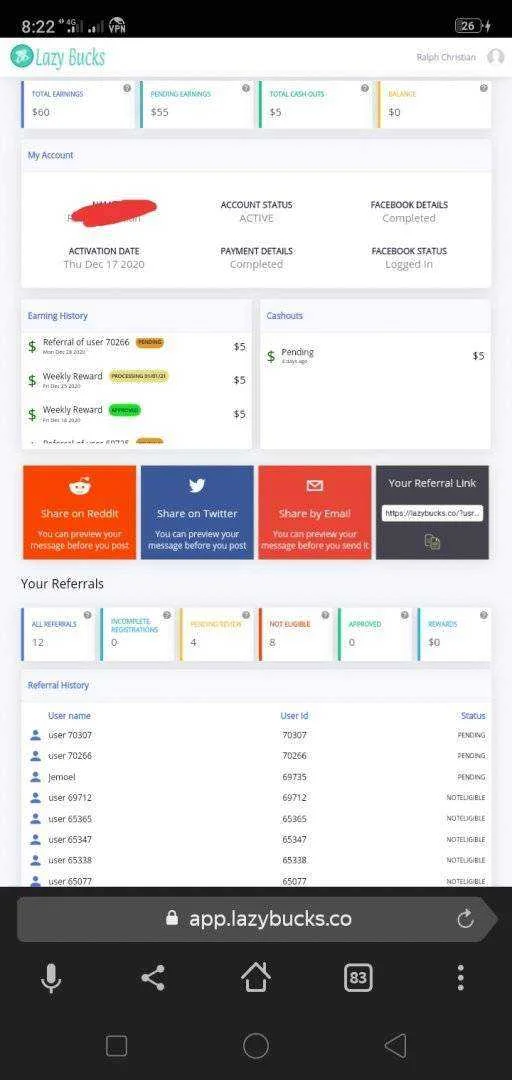
Task: Click the Share by Email tile
Action: coord(315,512)
